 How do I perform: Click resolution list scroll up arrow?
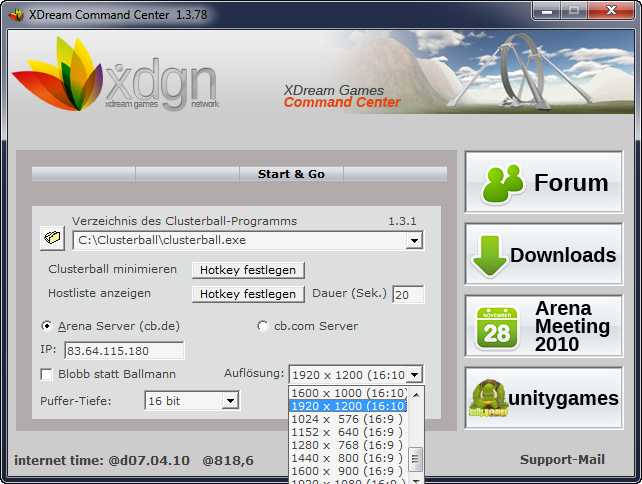pyautogui.click(x=416, y=395)
